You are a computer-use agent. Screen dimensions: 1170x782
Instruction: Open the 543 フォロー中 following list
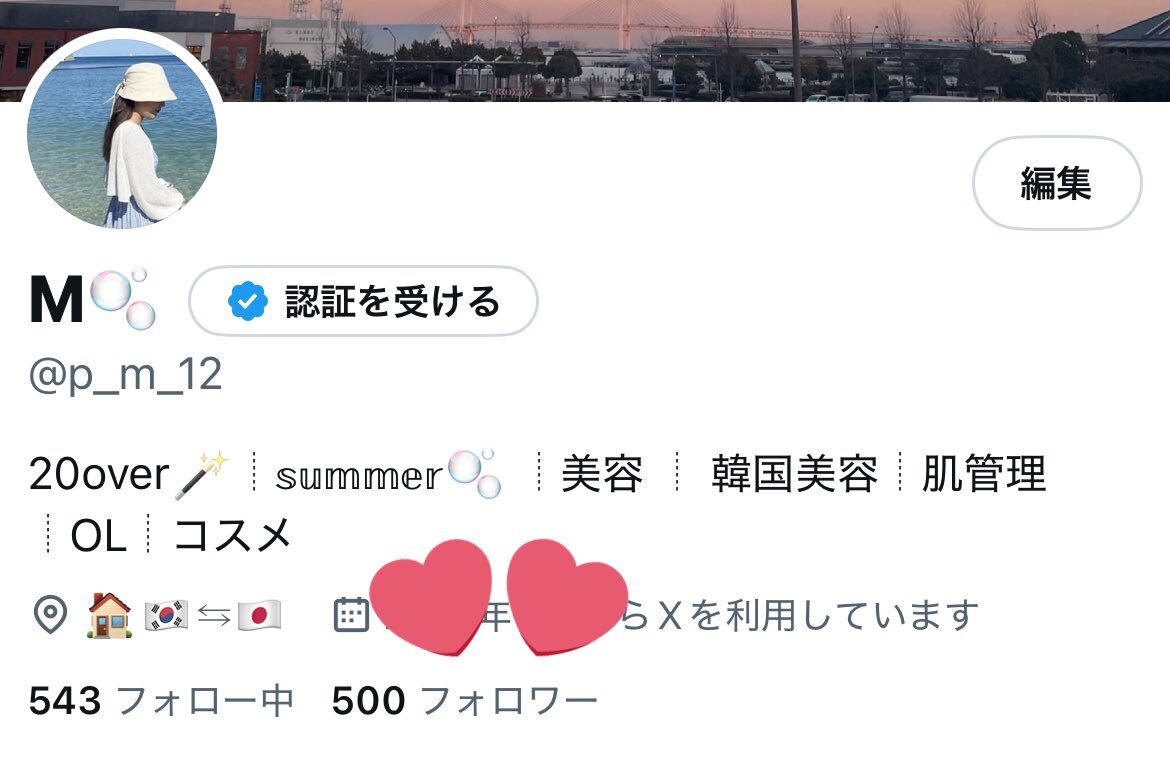[x=161, y=701]
